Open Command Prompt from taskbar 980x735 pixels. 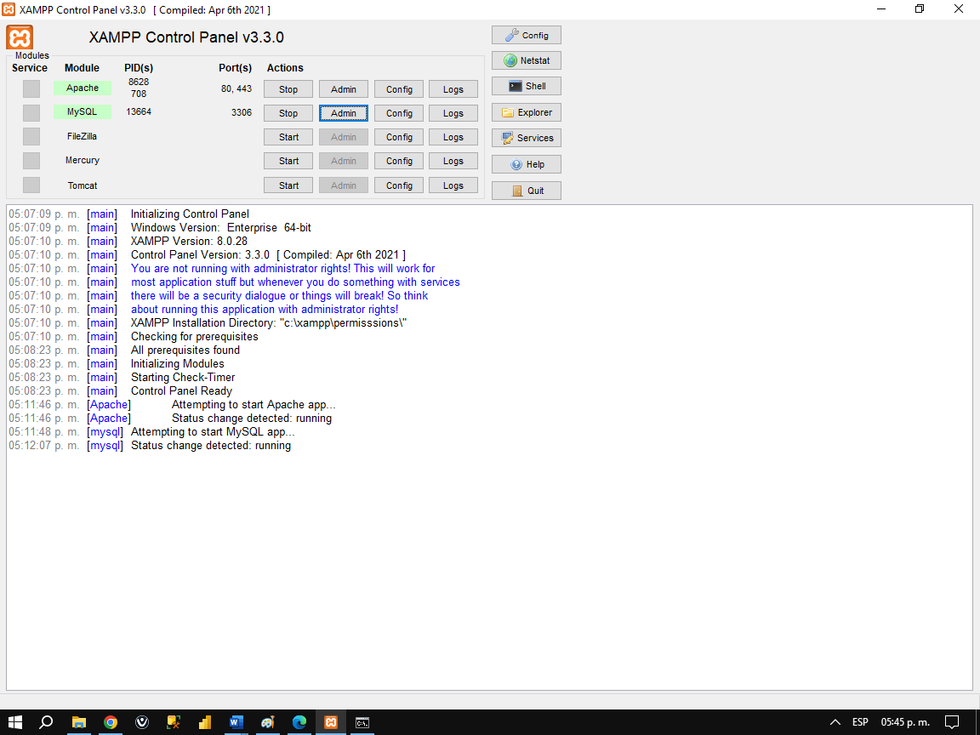pyautogui.click(x=362, y=722)
